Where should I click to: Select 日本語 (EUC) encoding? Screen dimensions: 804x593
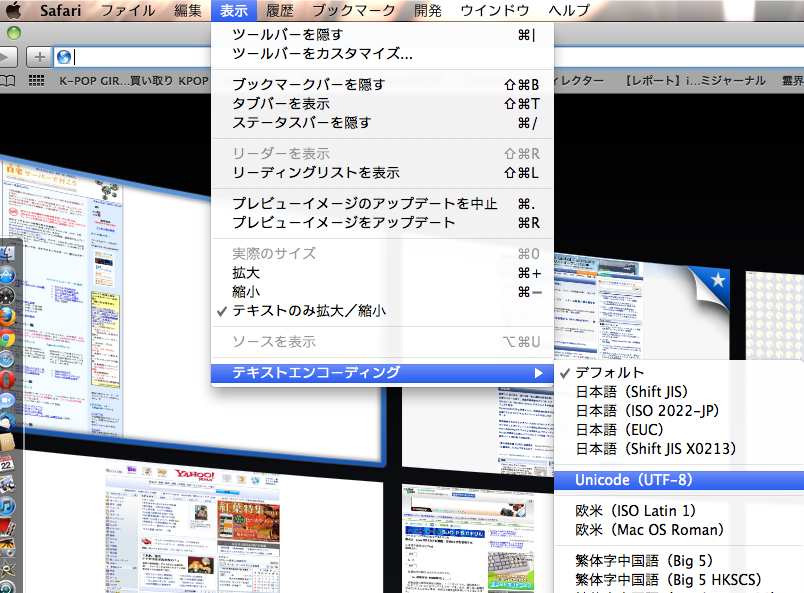click(679, 430)
